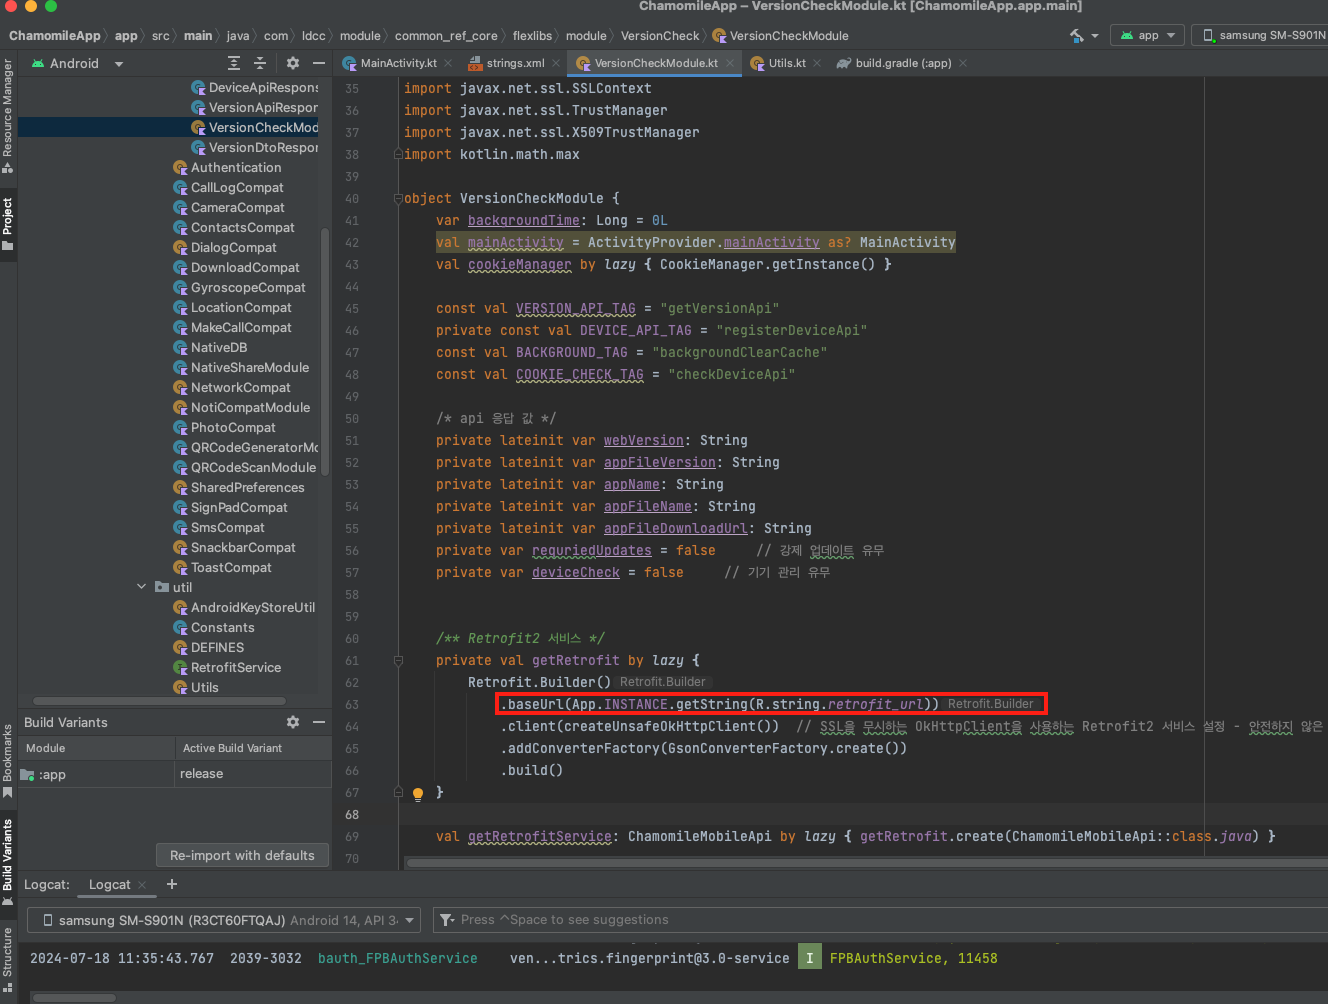The image size is (1328, 1004).
Task: Expand all nodes in Project panel
Action: [234, 63]
